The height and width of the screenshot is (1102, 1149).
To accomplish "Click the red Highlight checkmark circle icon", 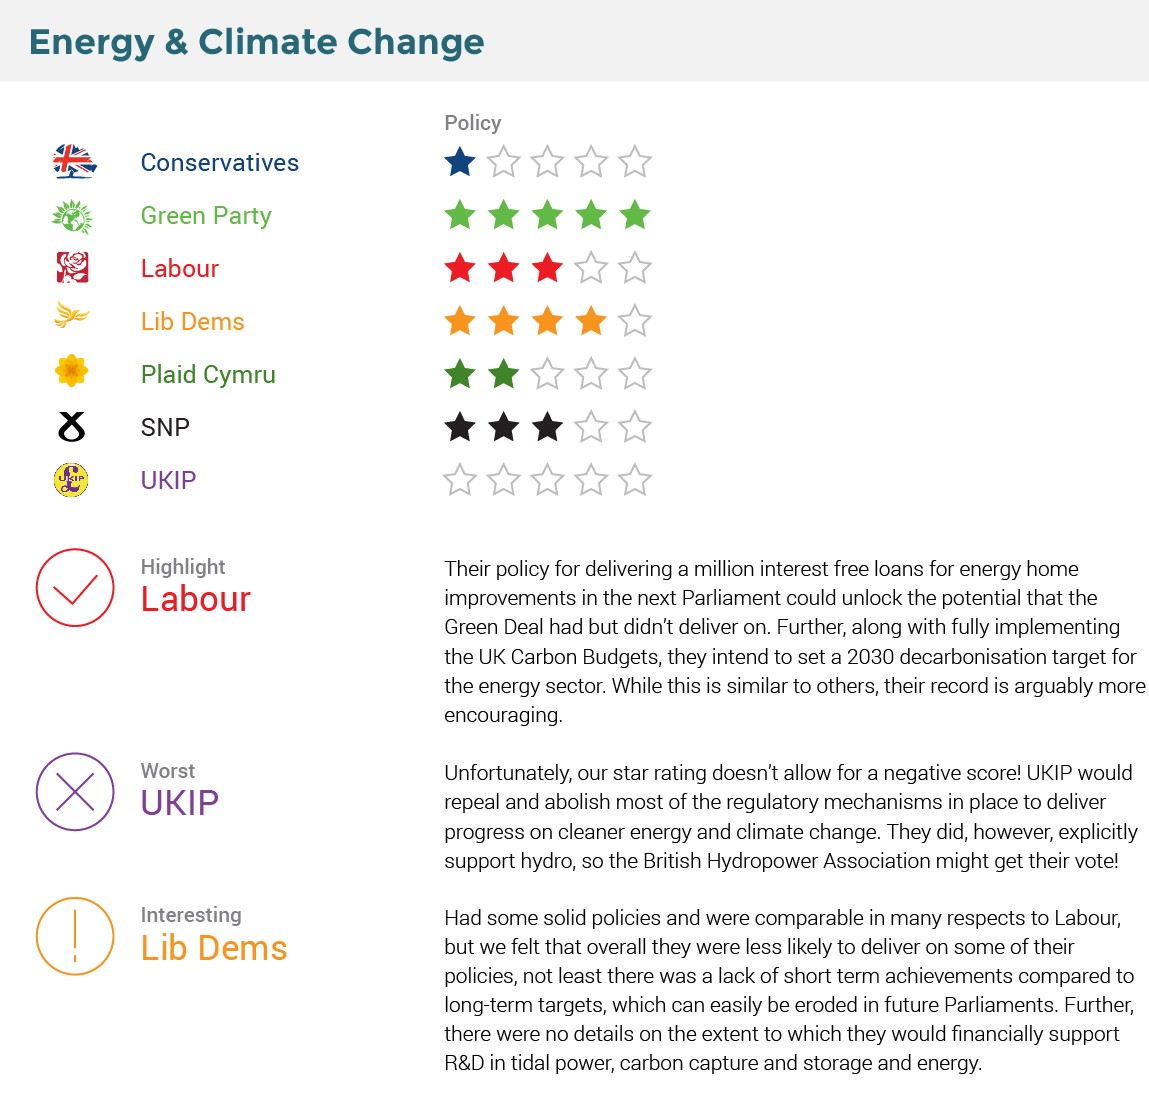I will 75,588.
